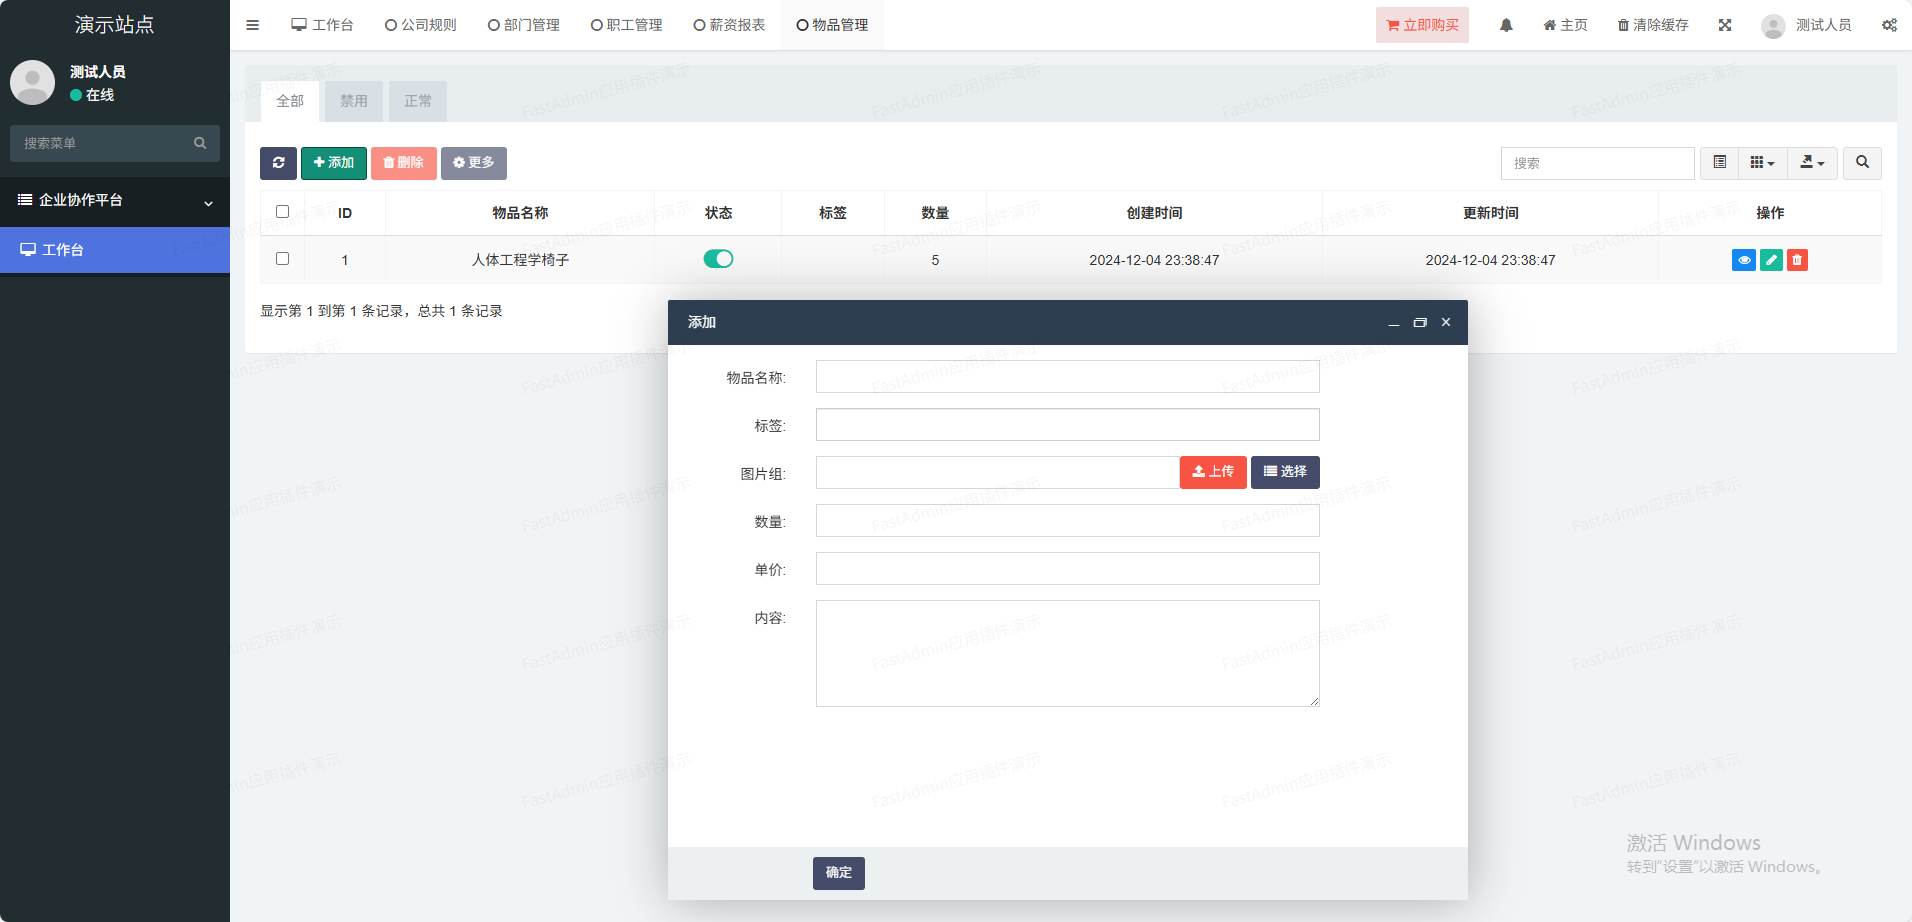Check the checkbox for row ID 1
This screenshot has height=922, width=1912.
click(282, 259)
